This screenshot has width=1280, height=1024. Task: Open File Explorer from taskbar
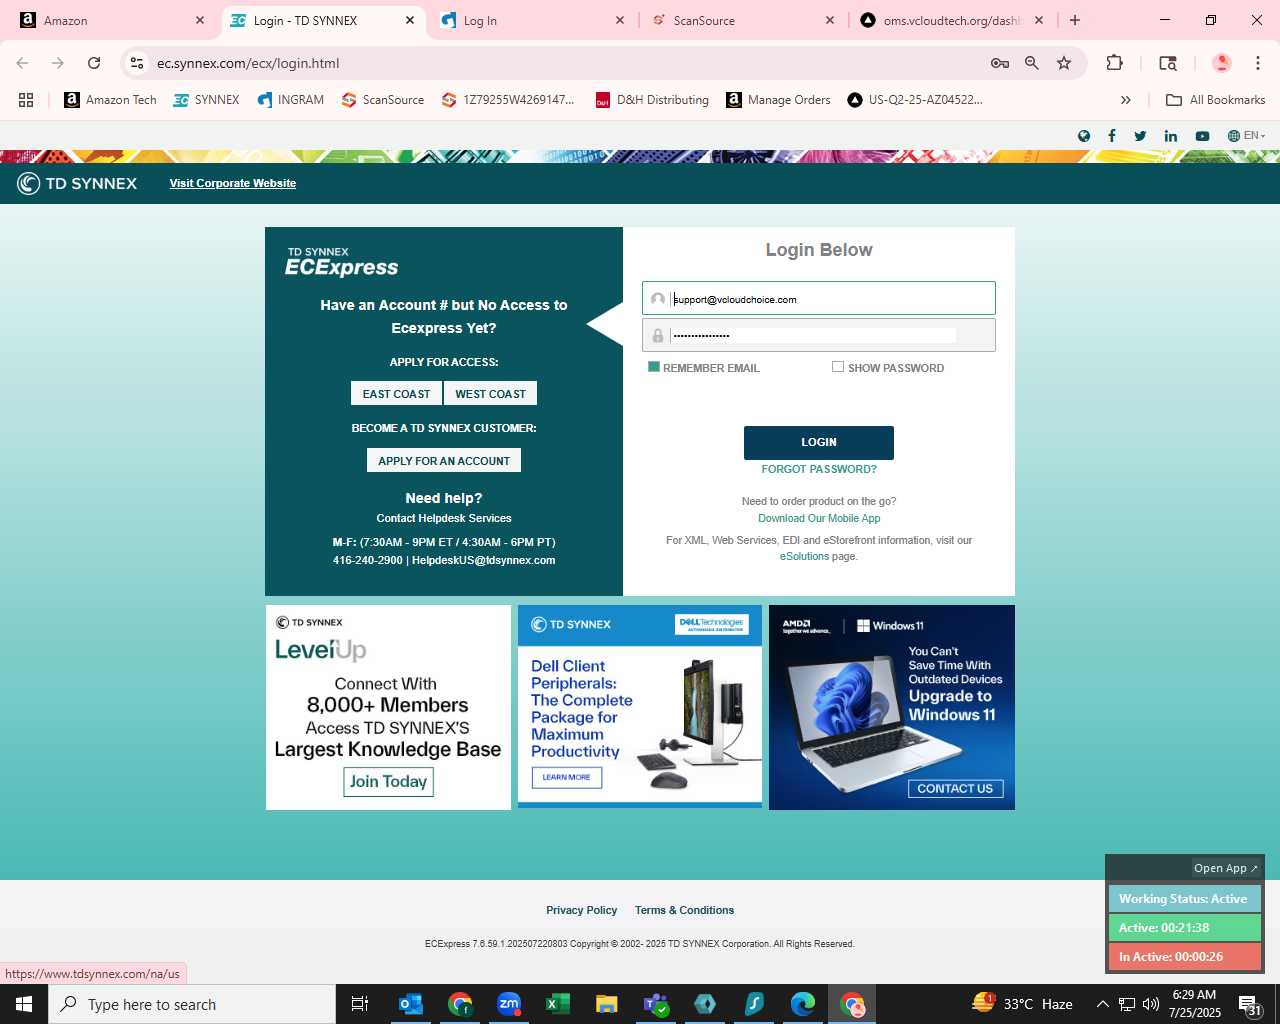[607, 1004]
